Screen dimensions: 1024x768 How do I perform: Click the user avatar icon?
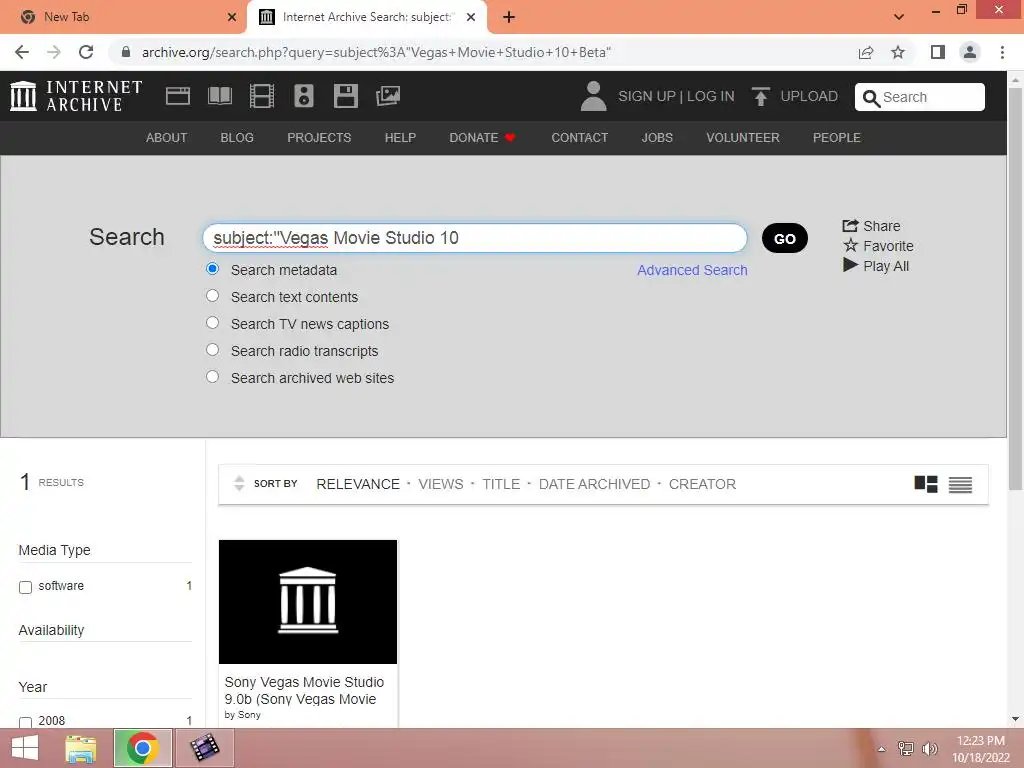594,96
